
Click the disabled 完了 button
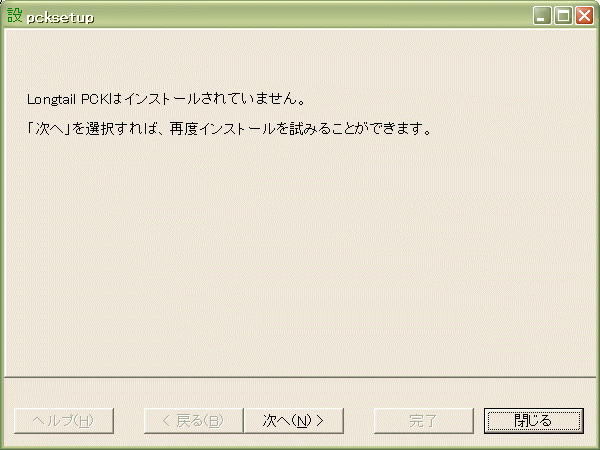424,421
